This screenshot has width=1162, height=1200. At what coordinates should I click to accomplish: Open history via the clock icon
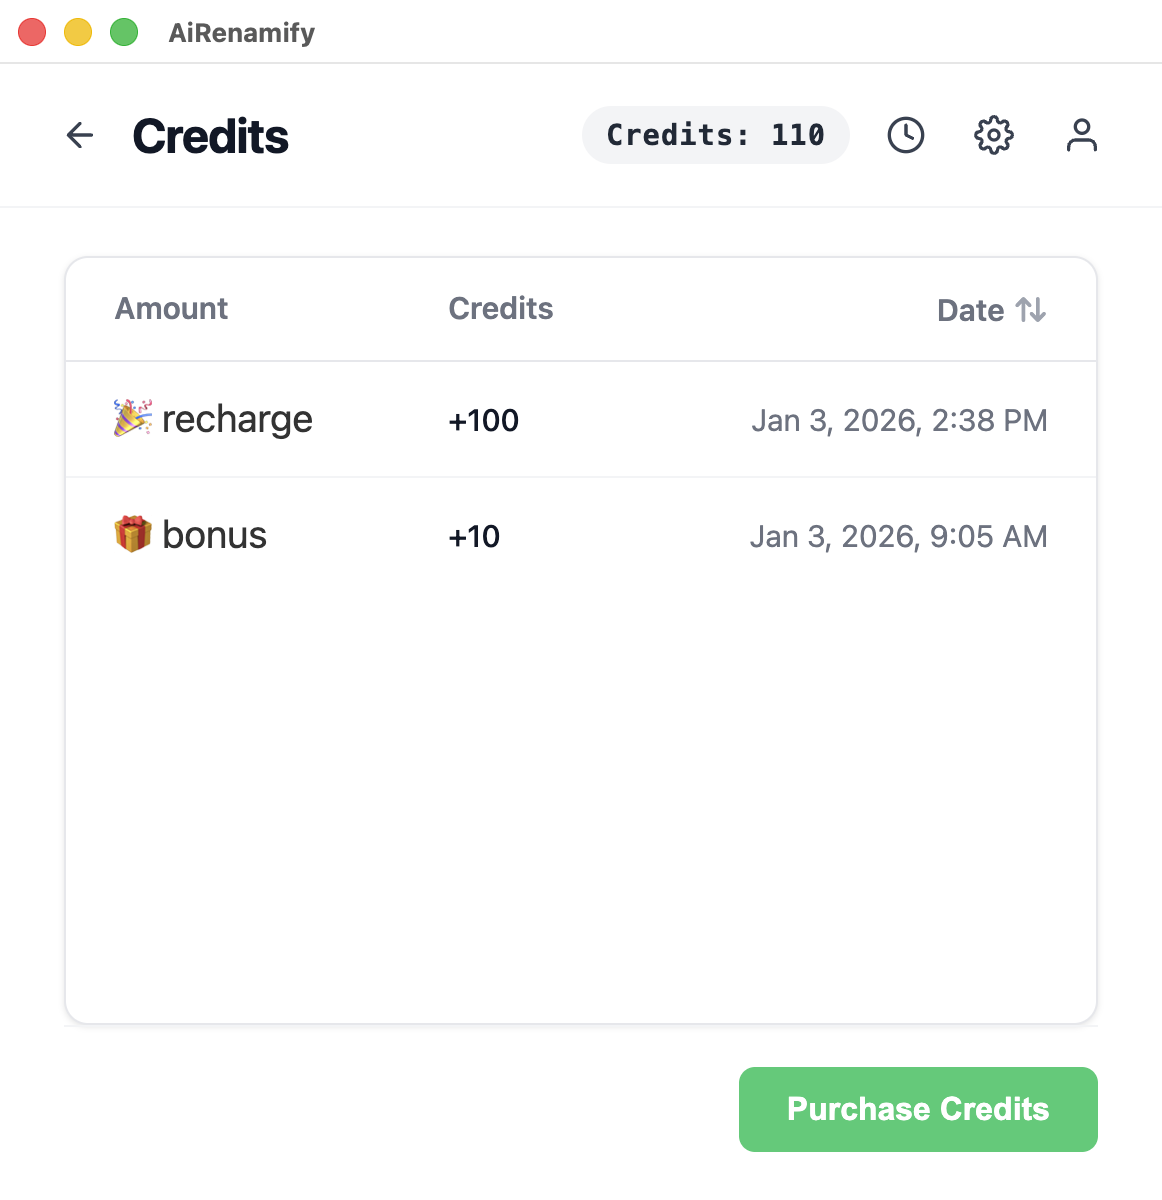coord(906,135)
